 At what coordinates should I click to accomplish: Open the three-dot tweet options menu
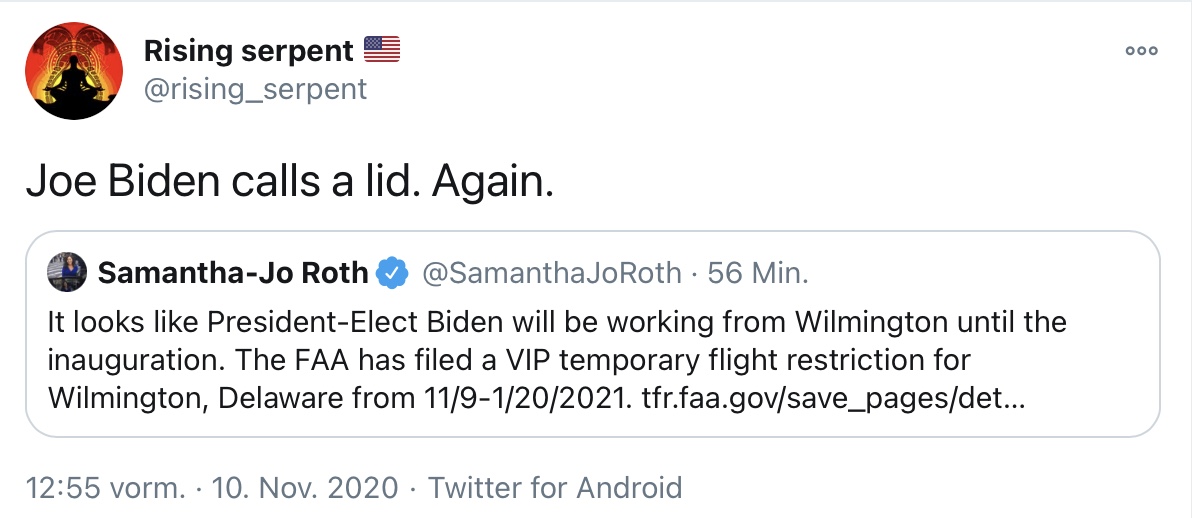(1142, 51)
